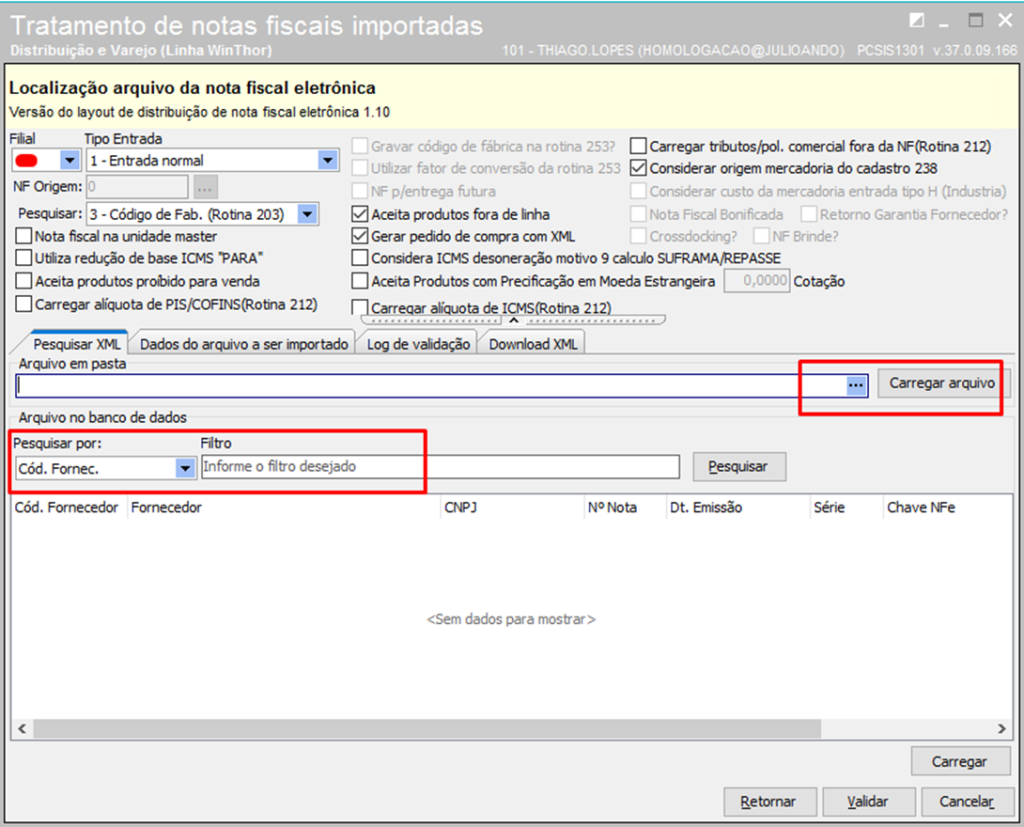The image size is (1024, 827).
Task: Enable Carregar alíquota de PIS/COFINS checkbox
Action: point(24,304)
